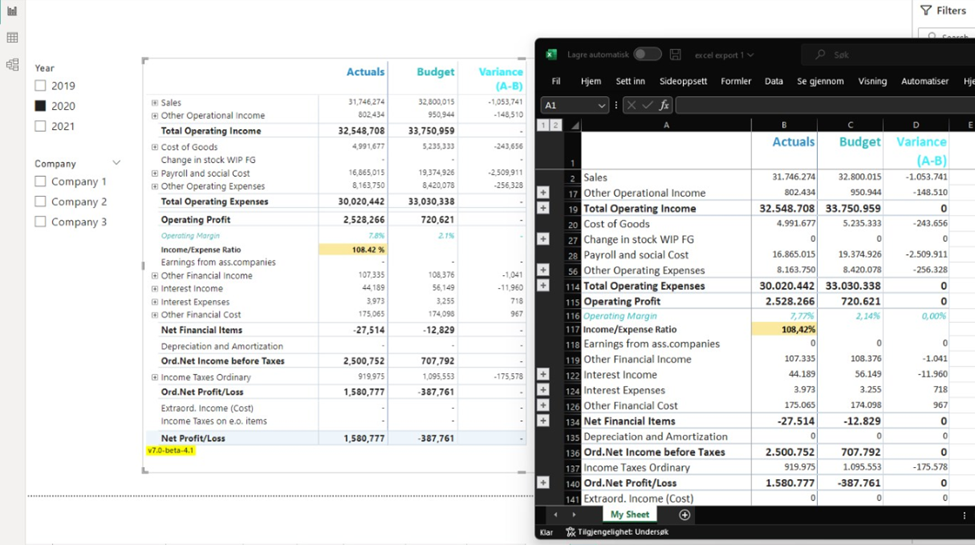This screenshot has width=975, height=545.
Task: Open the Formler menu tab
Action: (735, 81)
